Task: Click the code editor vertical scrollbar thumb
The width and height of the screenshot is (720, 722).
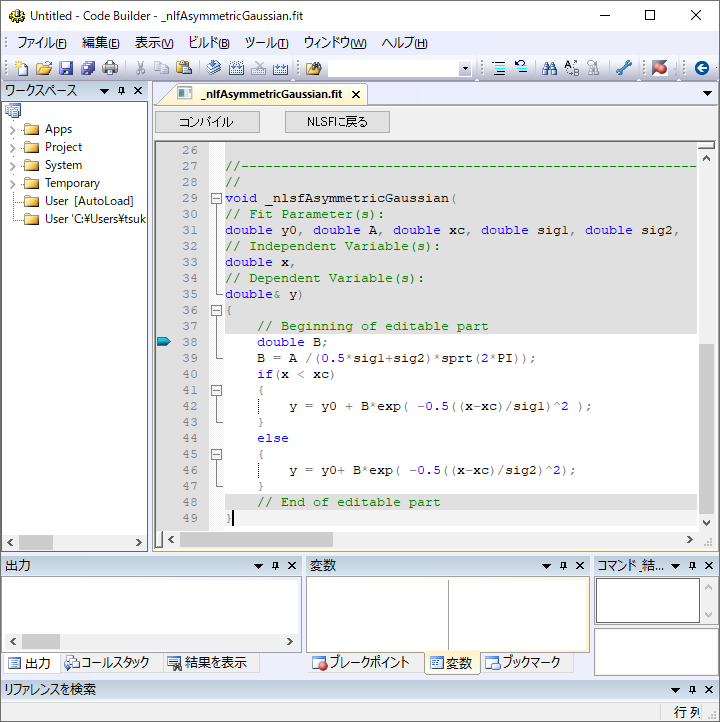Action: [x=706, y=429]
